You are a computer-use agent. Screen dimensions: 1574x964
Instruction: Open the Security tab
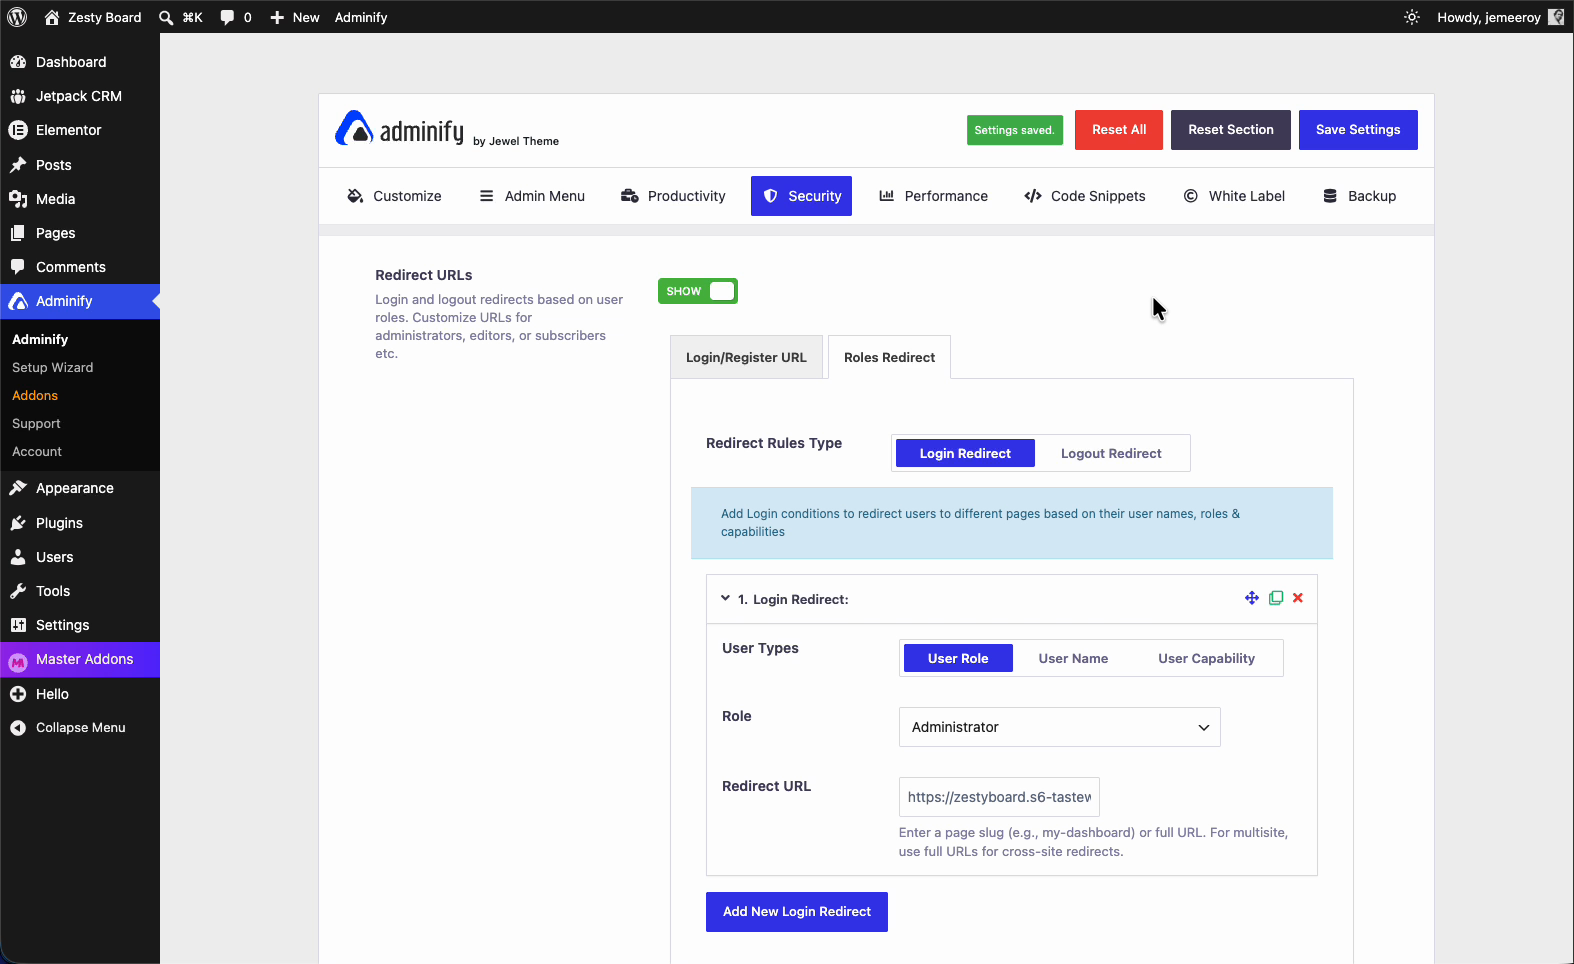(x=801, y=196)
